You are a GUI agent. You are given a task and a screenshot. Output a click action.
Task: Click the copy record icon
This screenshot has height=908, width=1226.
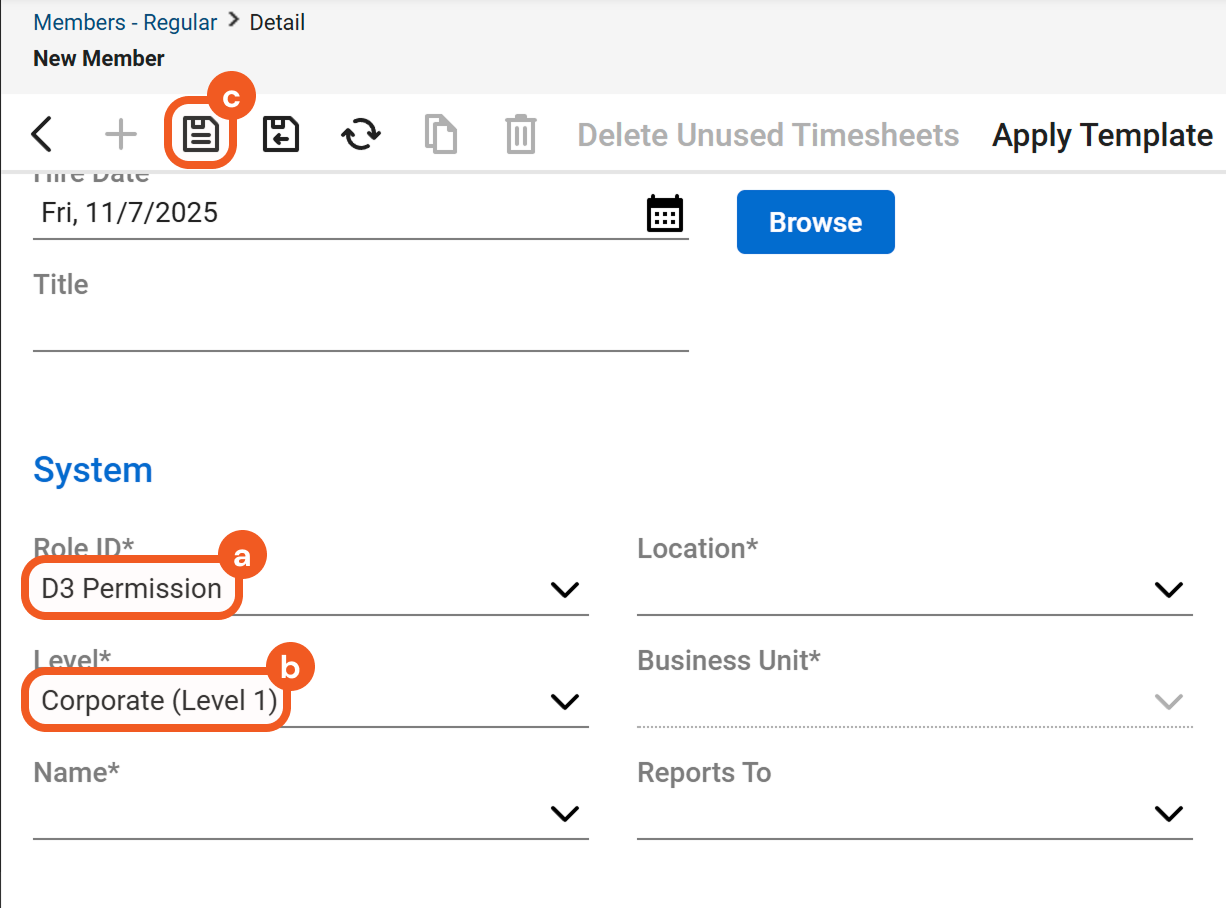tap(441, 134)
